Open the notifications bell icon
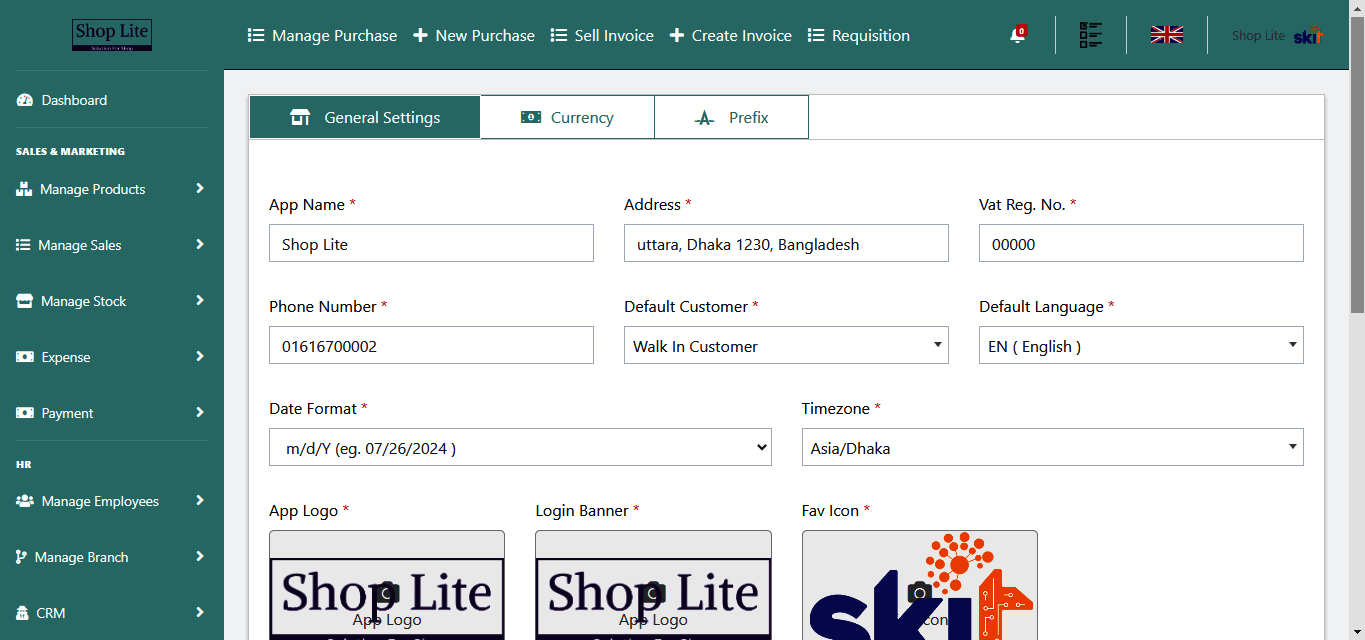Viewport: 1365px width, 640px height. pos(1017,34)
